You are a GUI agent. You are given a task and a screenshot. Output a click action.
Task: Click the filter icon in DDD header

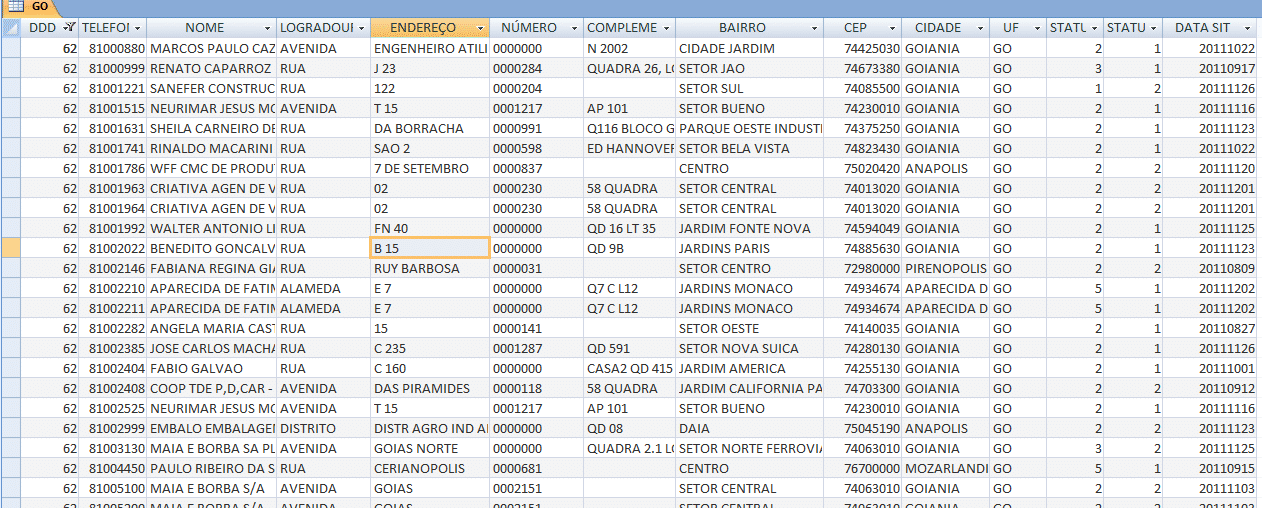coord(69,28)
